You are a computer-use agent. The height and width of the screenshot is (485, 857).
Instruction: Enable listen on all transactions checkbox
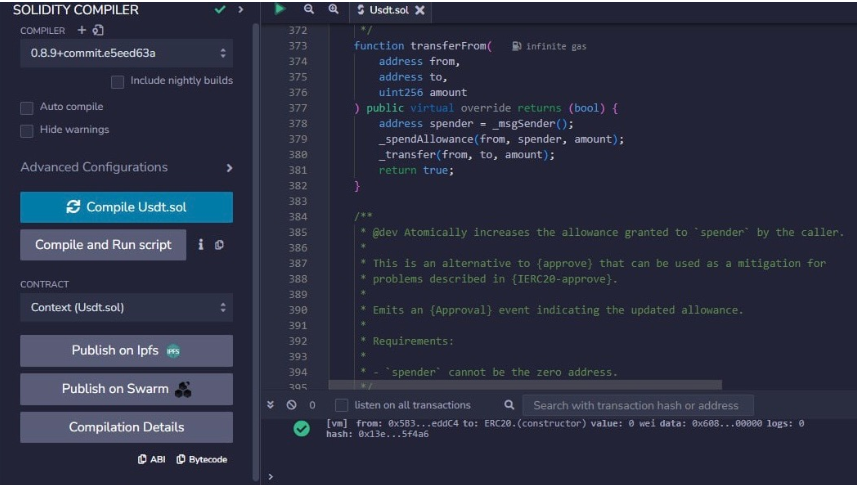click(342, 405)
